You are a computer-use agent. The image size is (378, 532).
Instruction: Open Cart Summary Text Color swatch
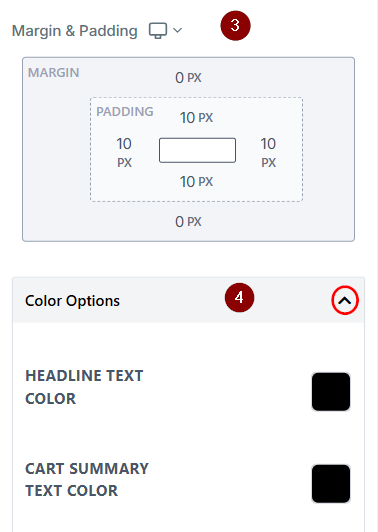pos(331,484)
